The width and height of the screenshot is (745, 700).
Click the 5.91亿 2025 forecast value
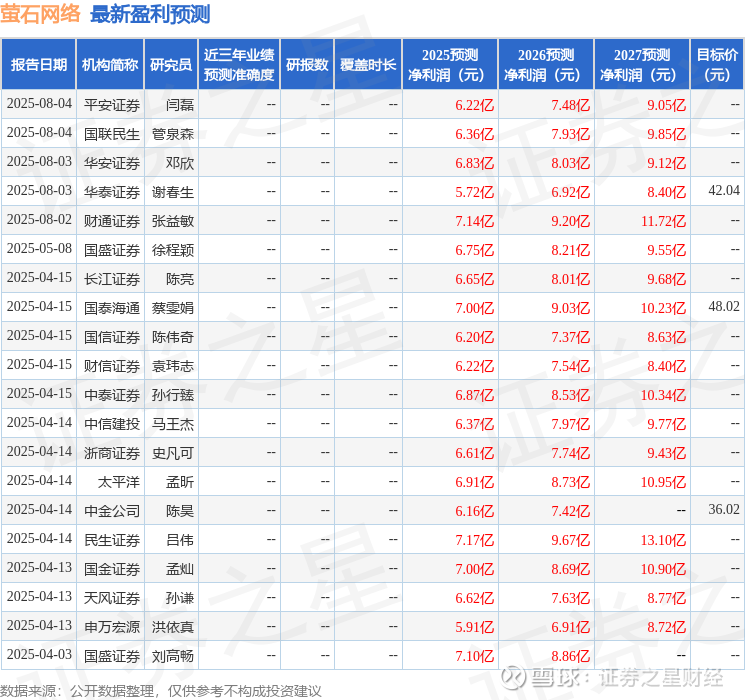pyautogui.click(x=474, y=627)
